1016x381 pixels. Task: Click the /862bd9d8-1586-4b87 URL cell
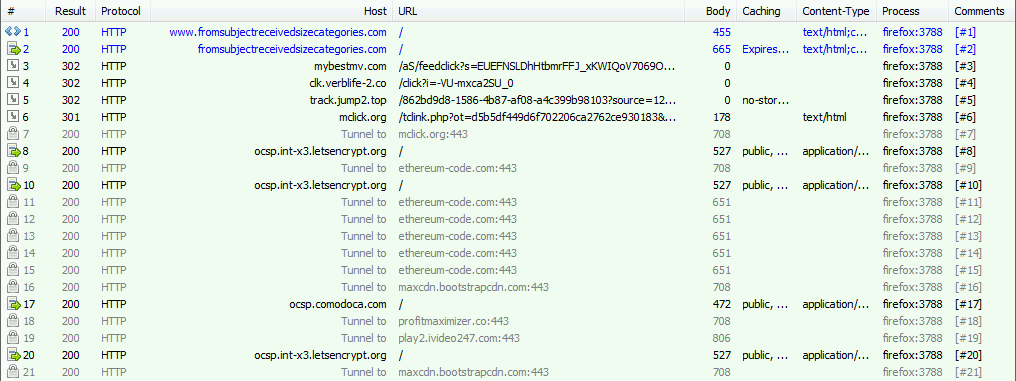(537, 100)
